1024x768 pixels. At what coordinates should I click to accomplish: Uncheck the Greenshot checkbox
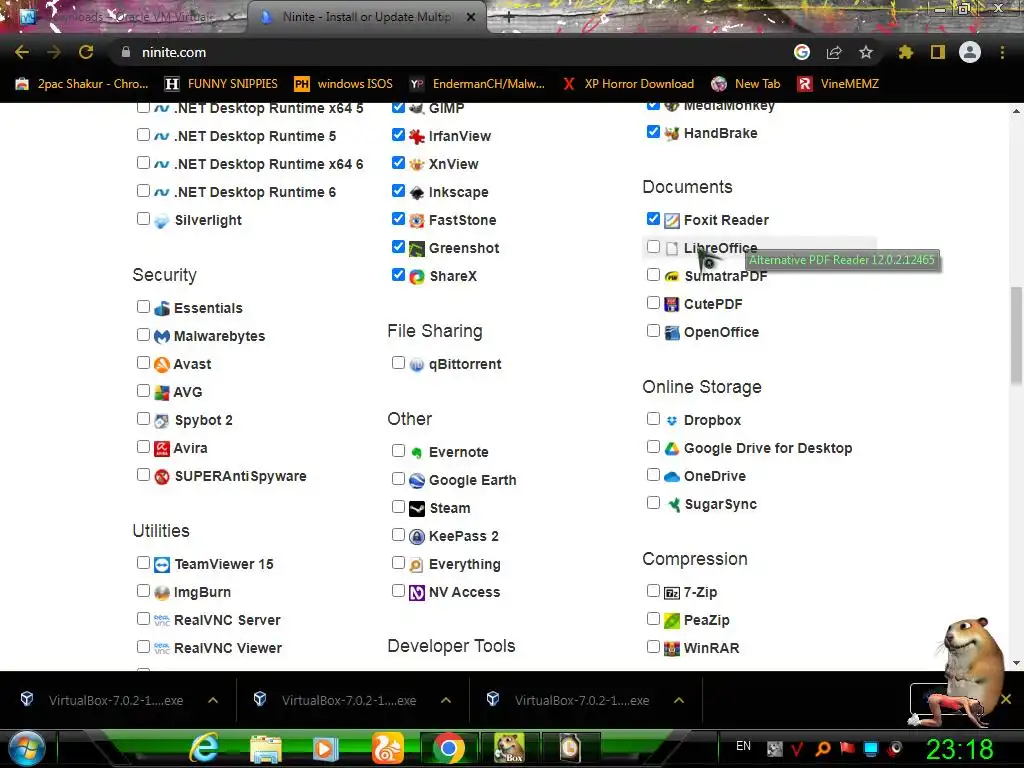coord(398,246)
